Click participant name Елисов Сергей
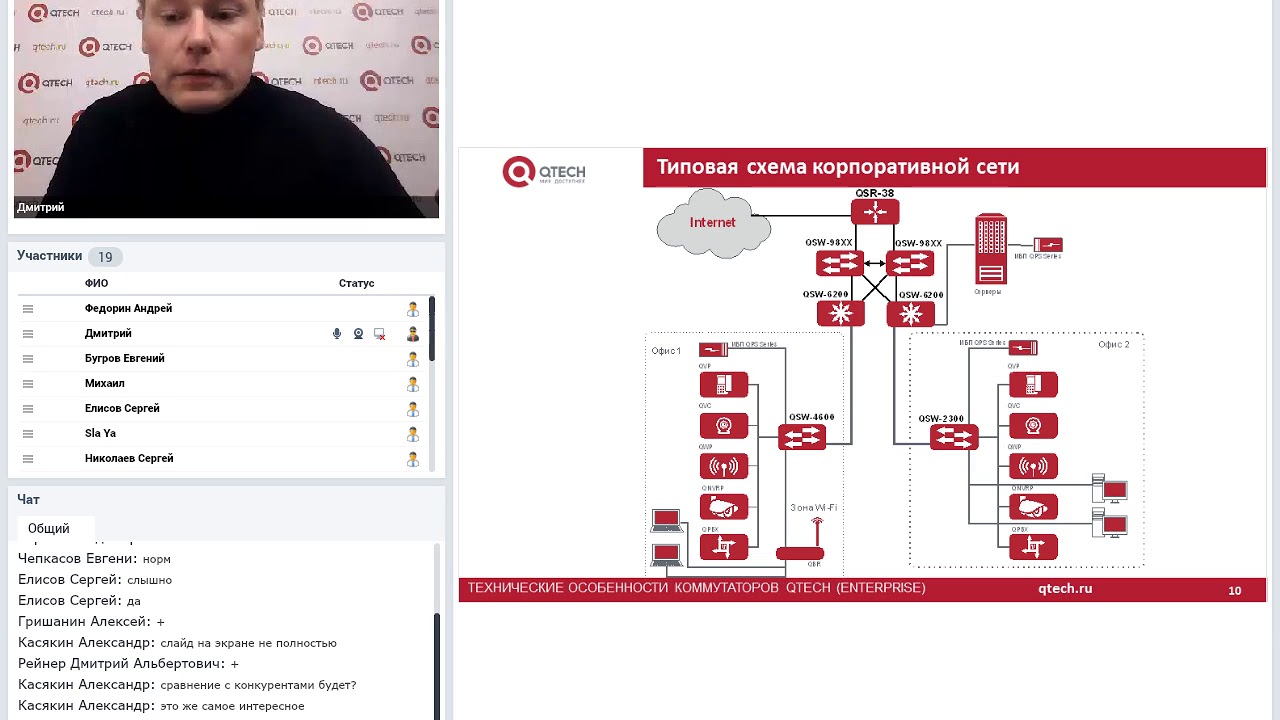 [122, 408]
